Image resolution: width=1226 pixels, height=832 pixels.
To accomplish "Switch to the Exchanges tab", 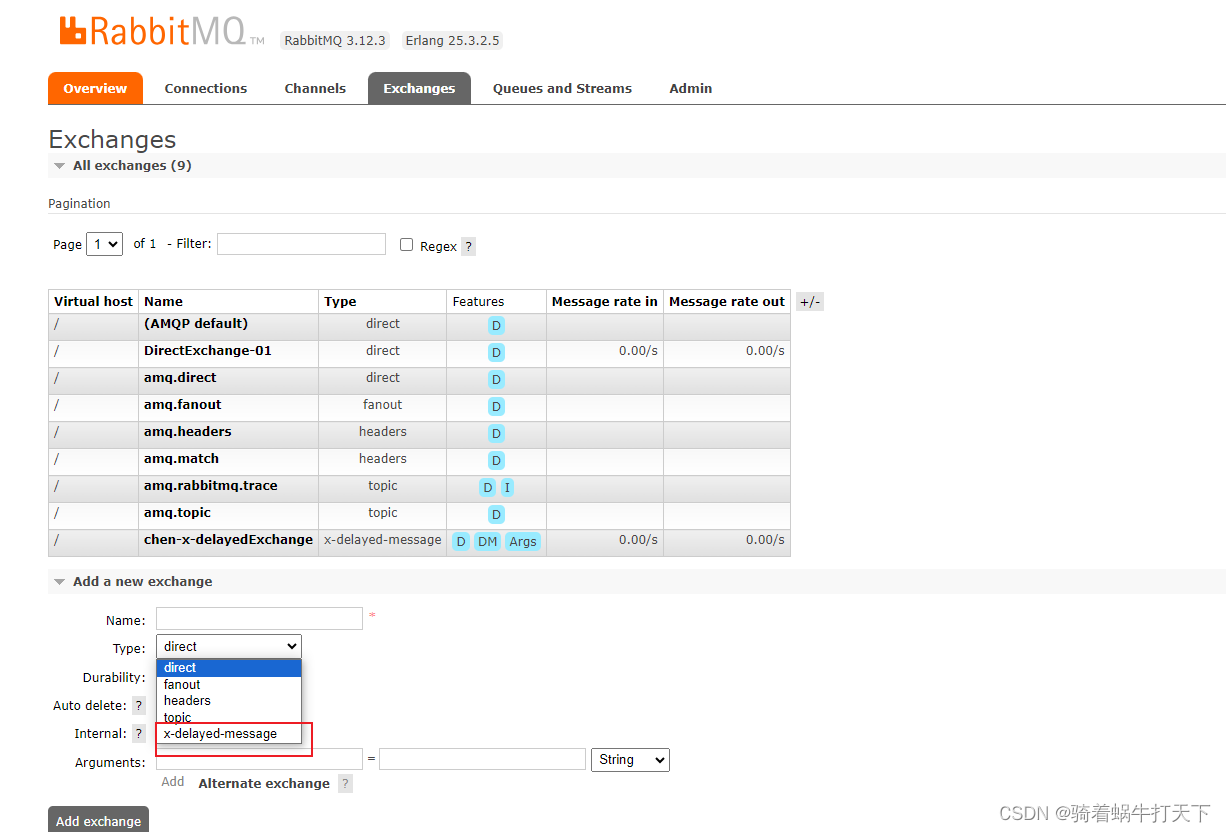I will [419, 88].
